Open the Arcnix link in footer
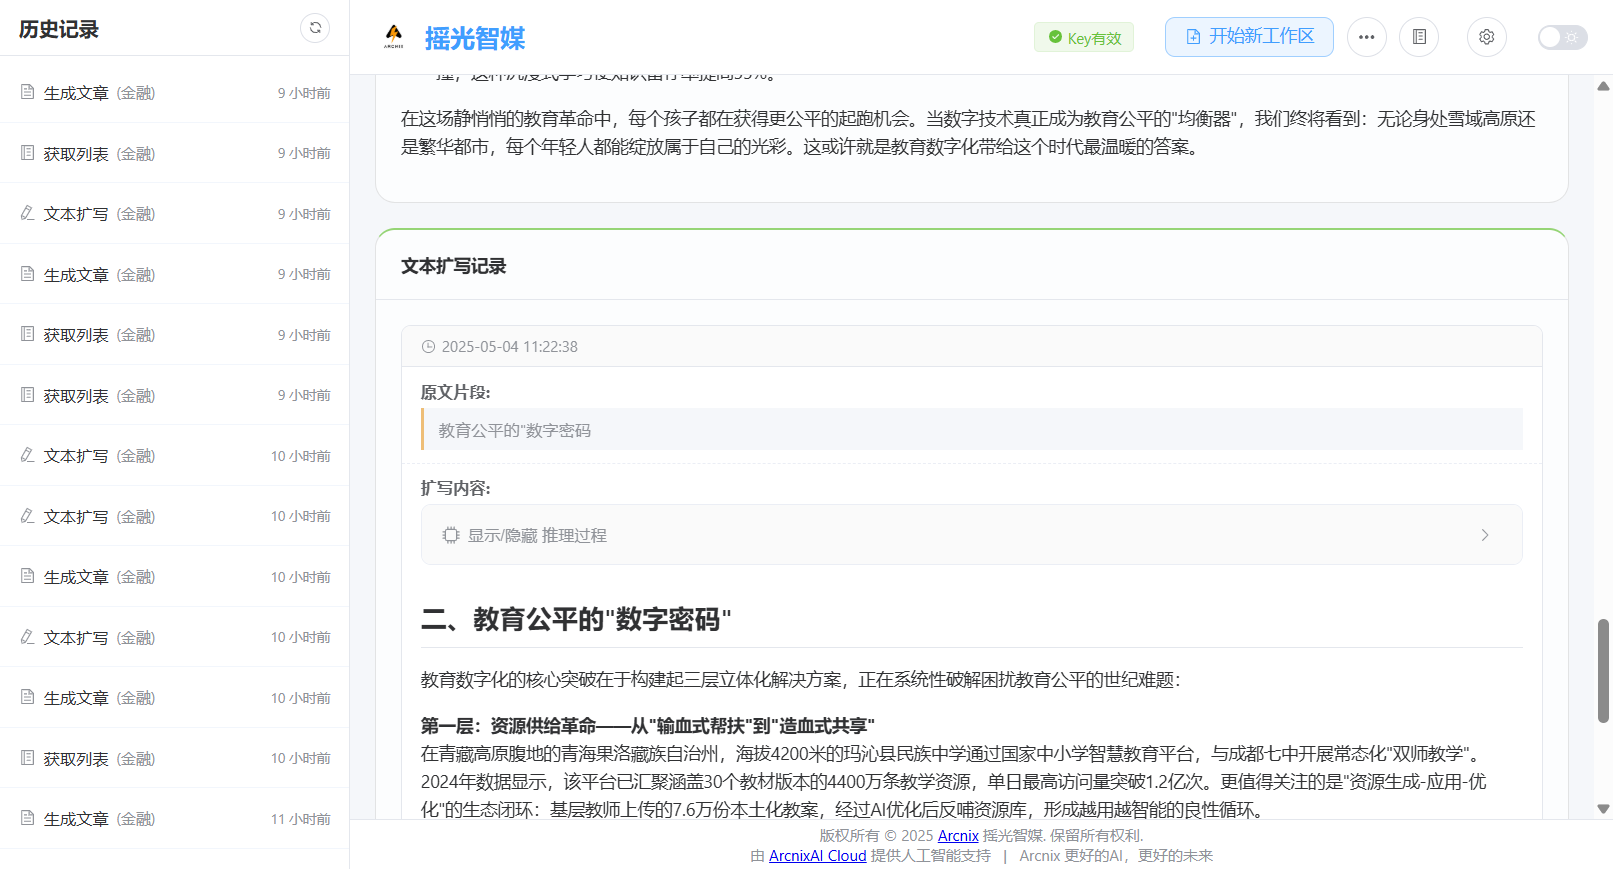The width and height of the screenshot is (1613, 869). click(957, 836)
